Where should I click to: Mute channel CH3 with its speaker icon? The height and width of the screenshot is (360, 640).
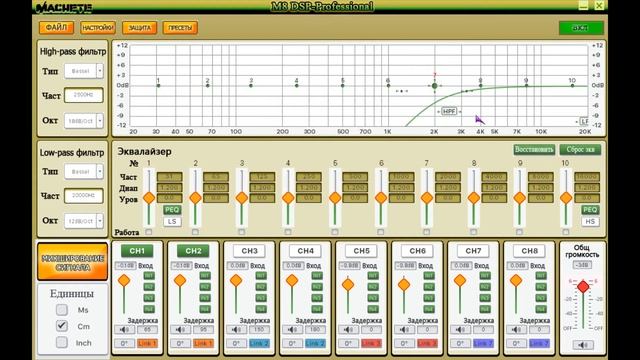coord(236,329)
